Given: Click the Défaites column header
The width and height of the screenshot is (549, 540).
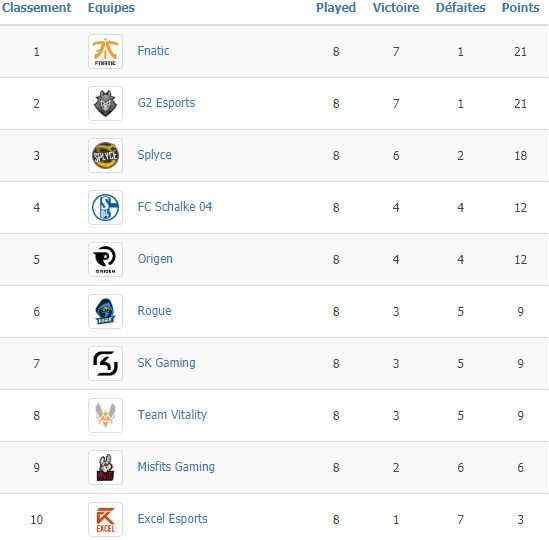Looking at the screenshot, I should (x=461, y=8).
